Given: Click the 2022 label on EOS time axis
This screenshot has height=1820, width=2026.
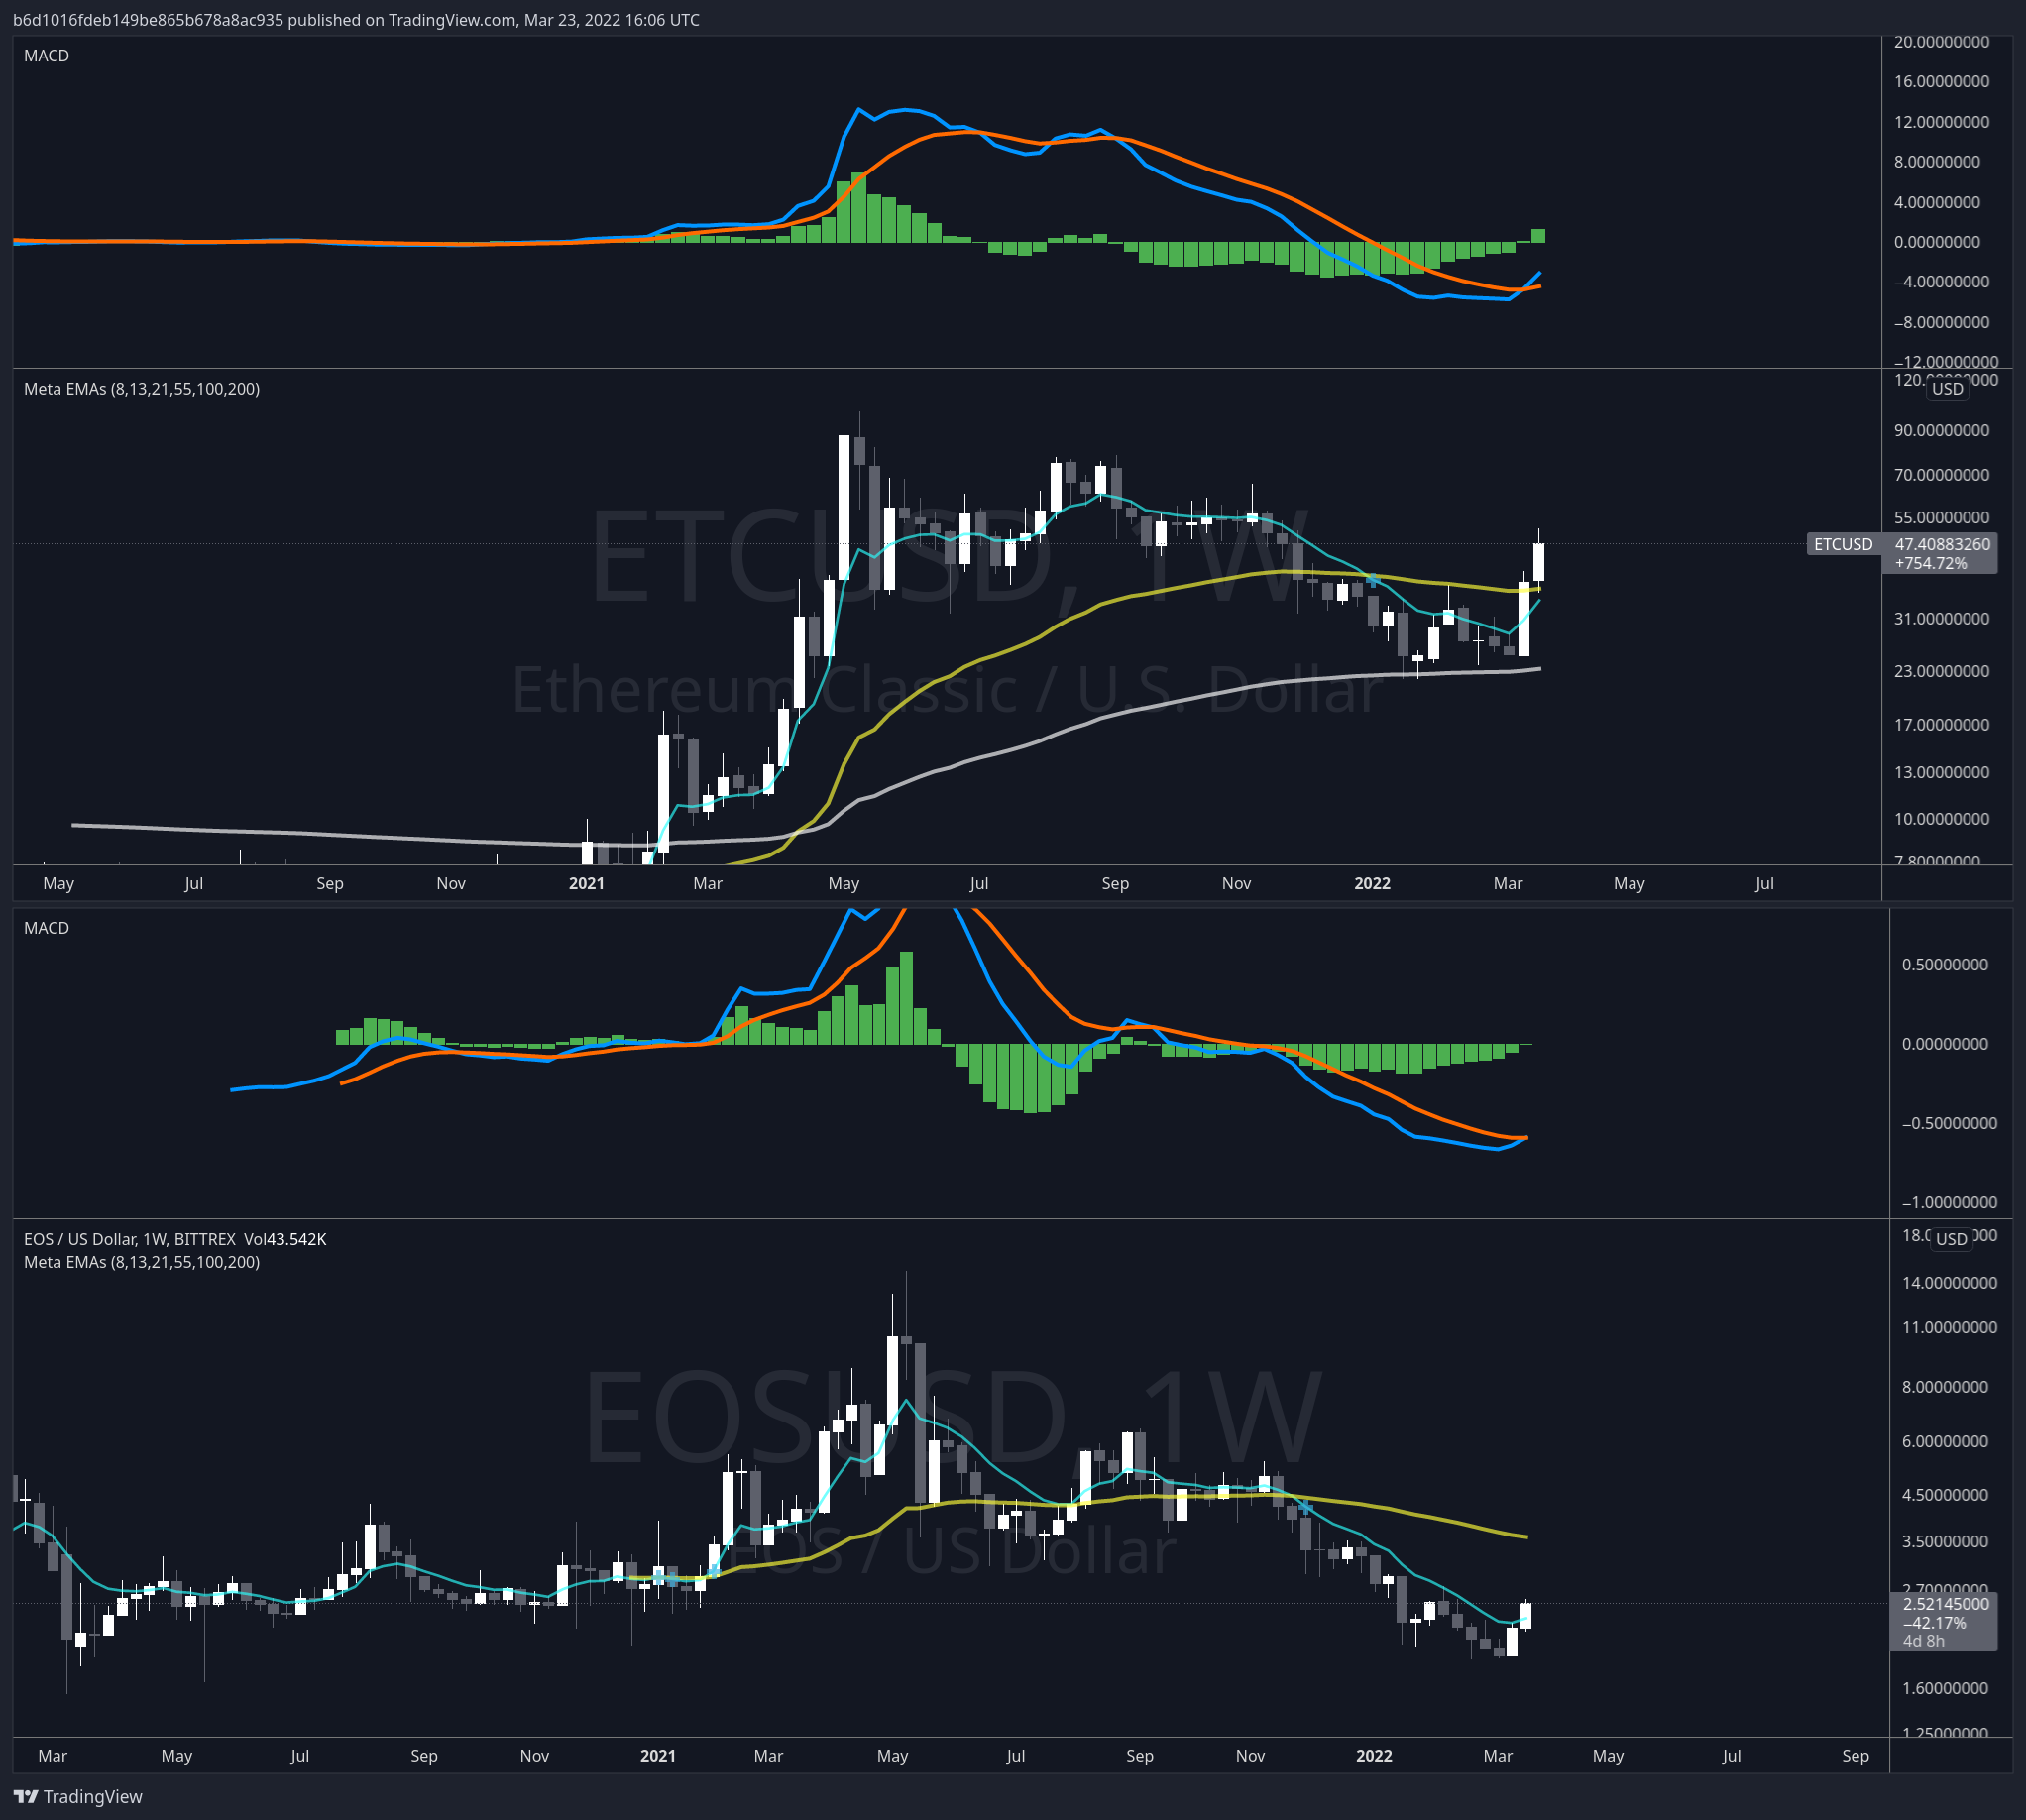Looking at the screenshot, I should pos(1374,1756).
